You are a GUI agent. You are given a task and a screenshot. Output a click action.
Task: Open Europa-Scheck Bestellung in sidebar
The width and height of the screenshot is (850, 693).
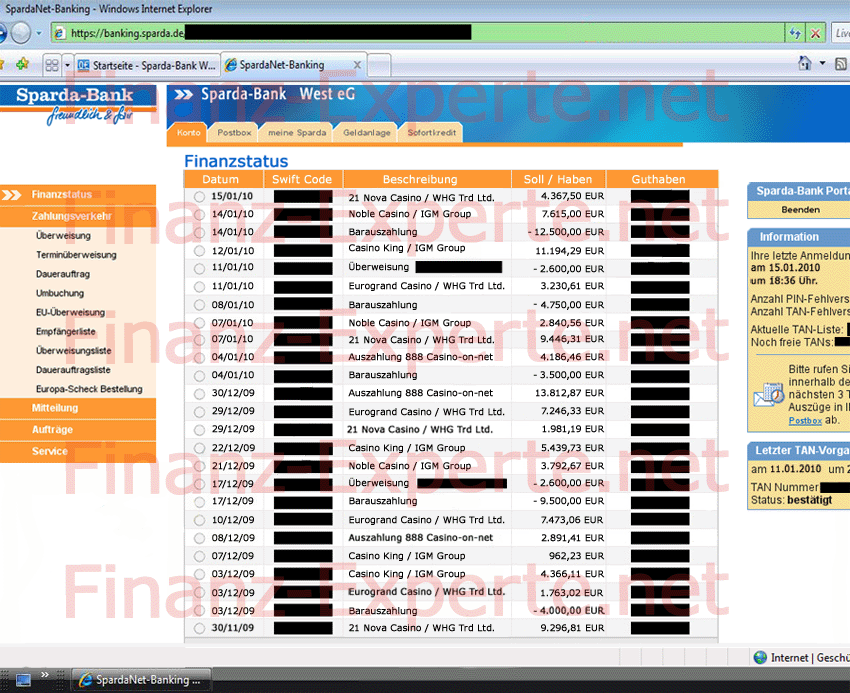tap(89, 389)
